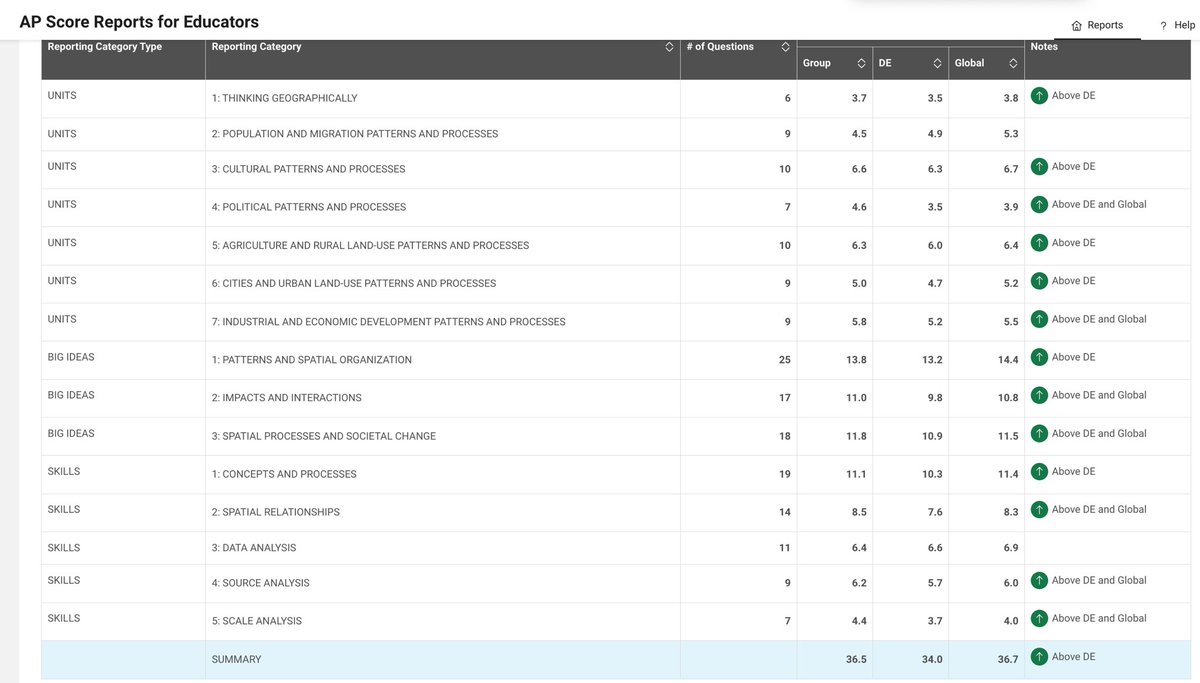Click green arrow icon in Agriculture row

point(1039,243)
